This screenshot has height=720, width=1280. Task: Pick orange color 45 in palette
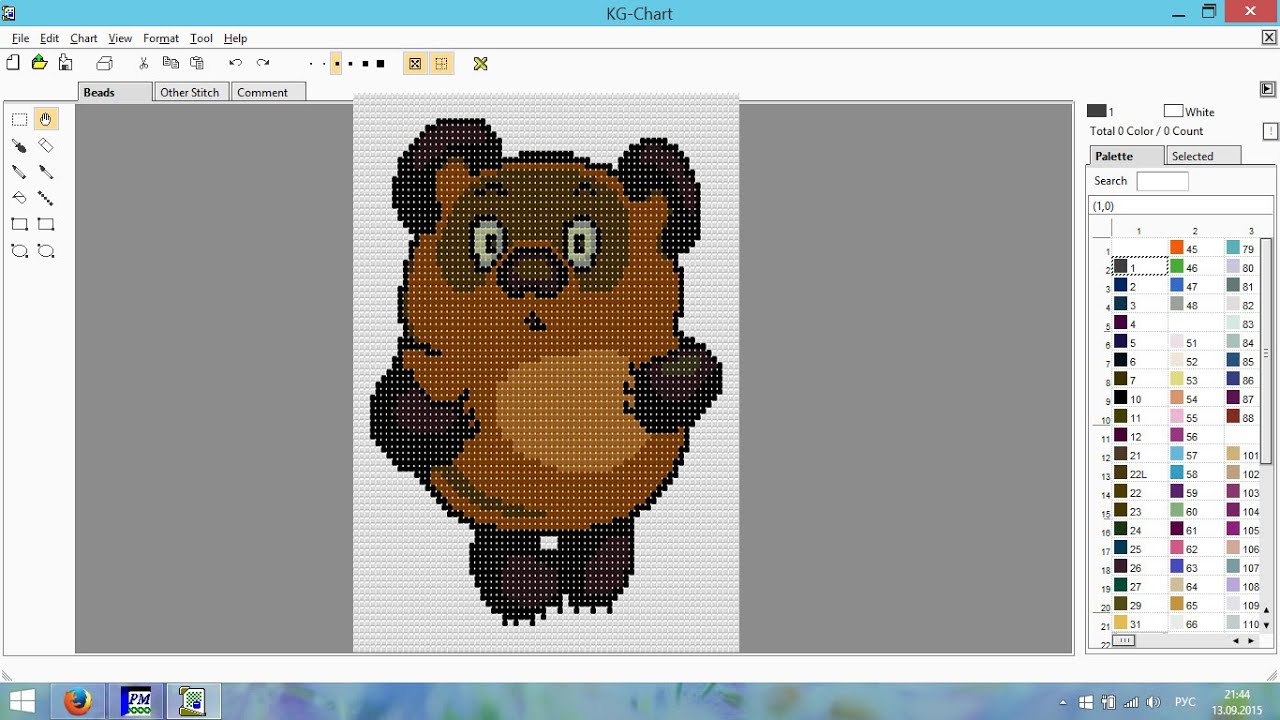click(x=1177, y=248)
